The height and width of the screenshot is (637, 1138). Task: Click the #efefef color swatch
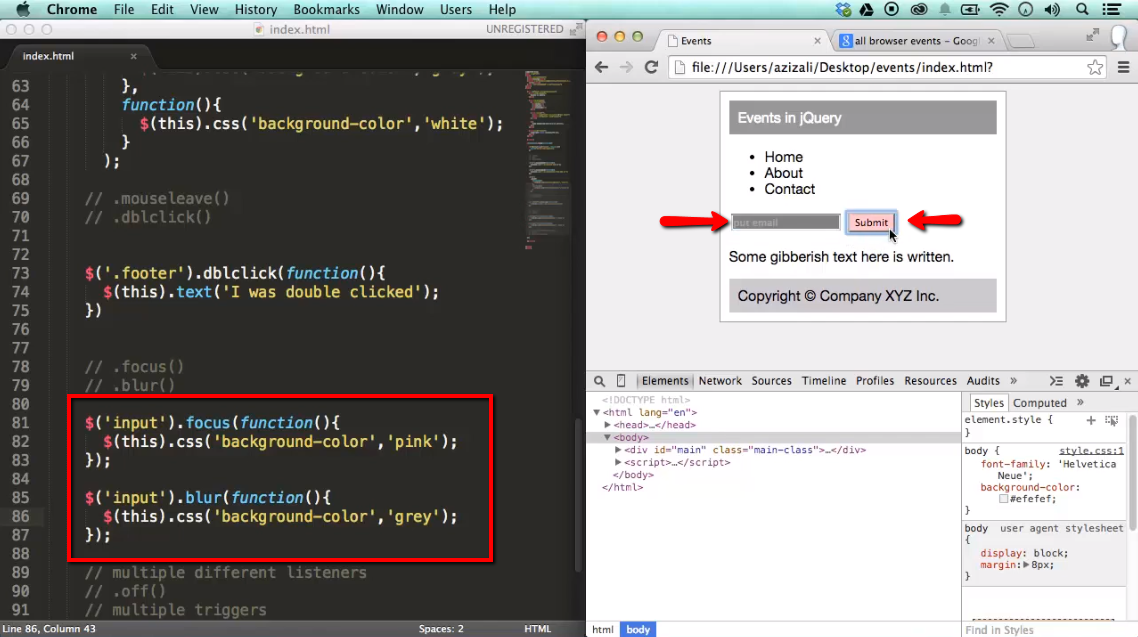click(1003, 498)
